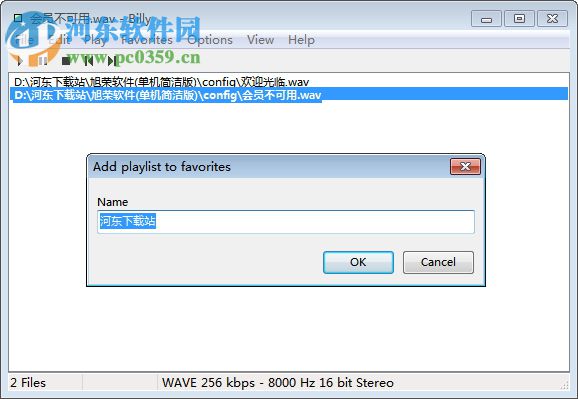Open the File menu
Viewport: 578px width, 399px height.
tap(25, 40)
